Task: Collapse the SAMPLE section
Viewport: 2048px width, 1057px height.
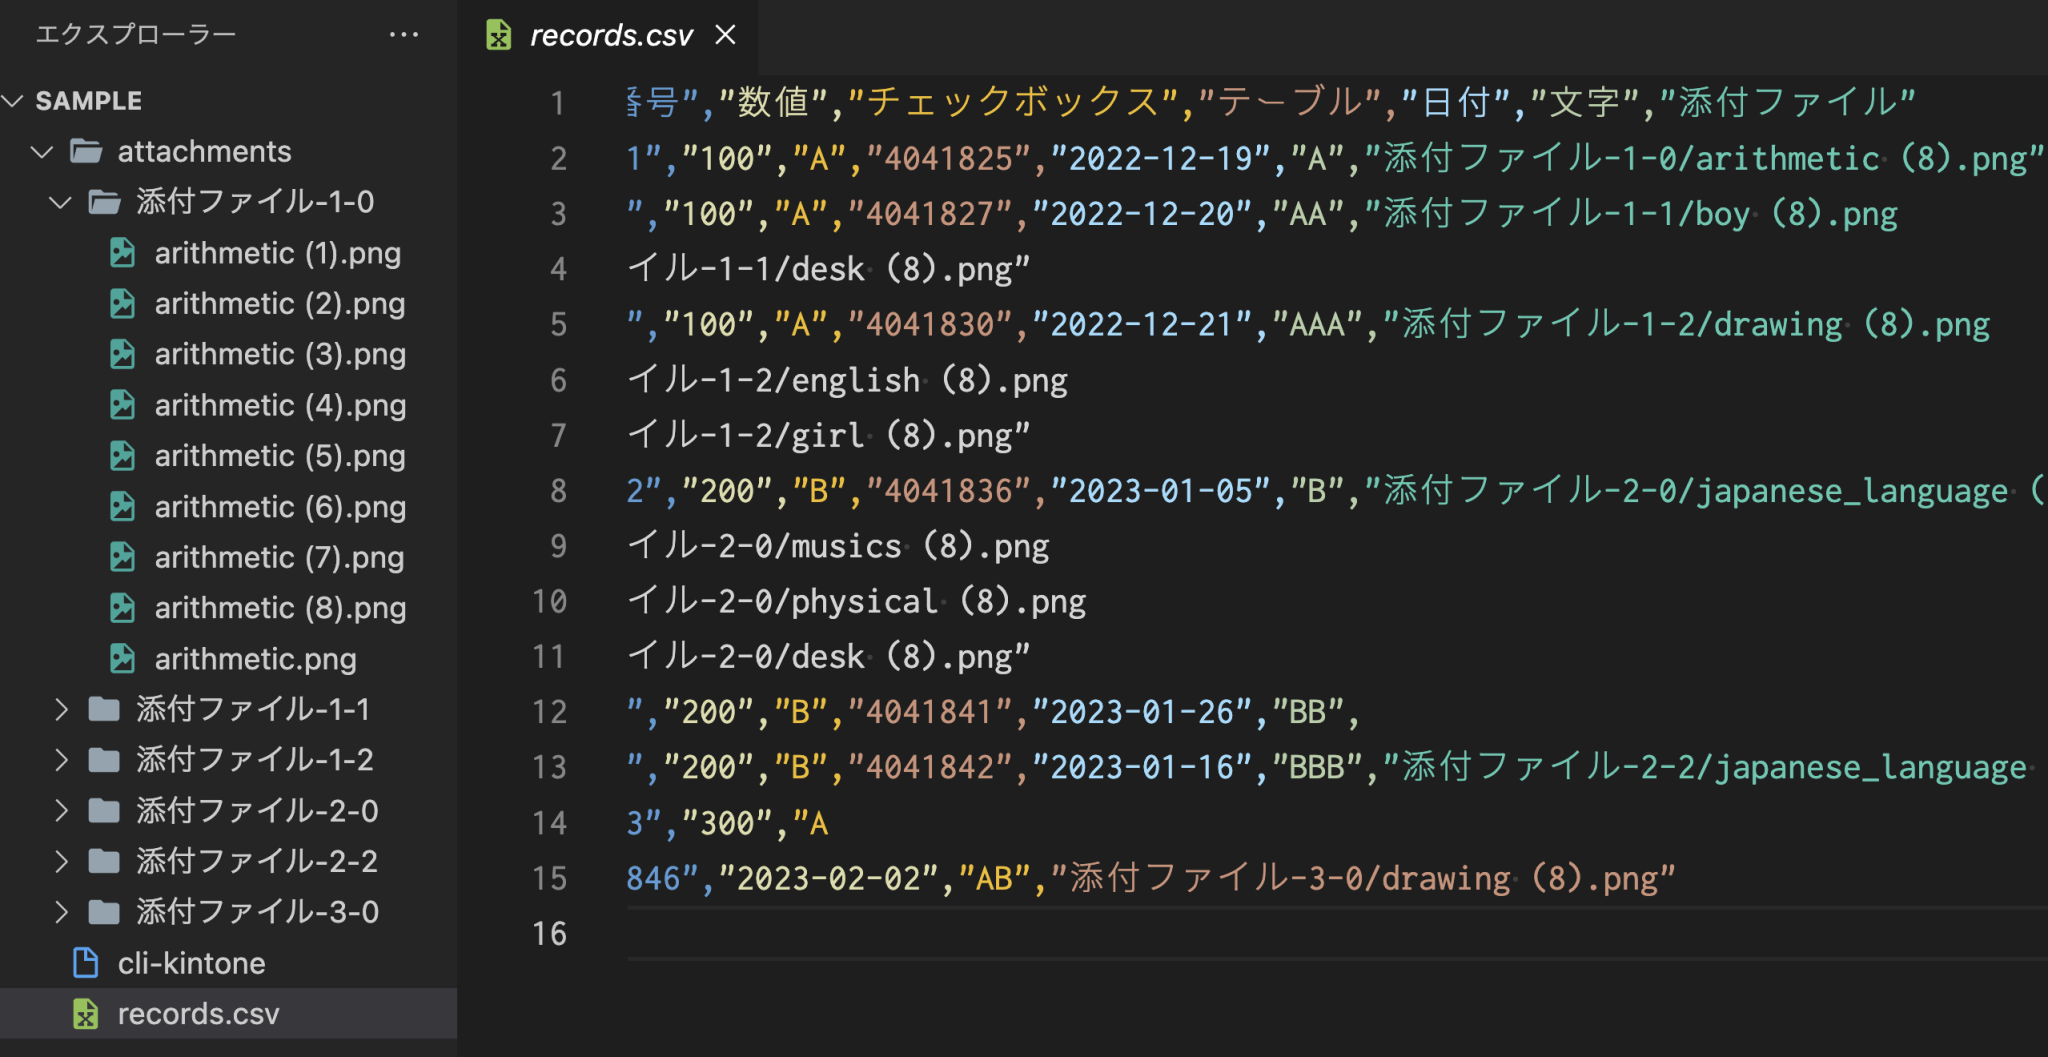Action: point(14,100)
